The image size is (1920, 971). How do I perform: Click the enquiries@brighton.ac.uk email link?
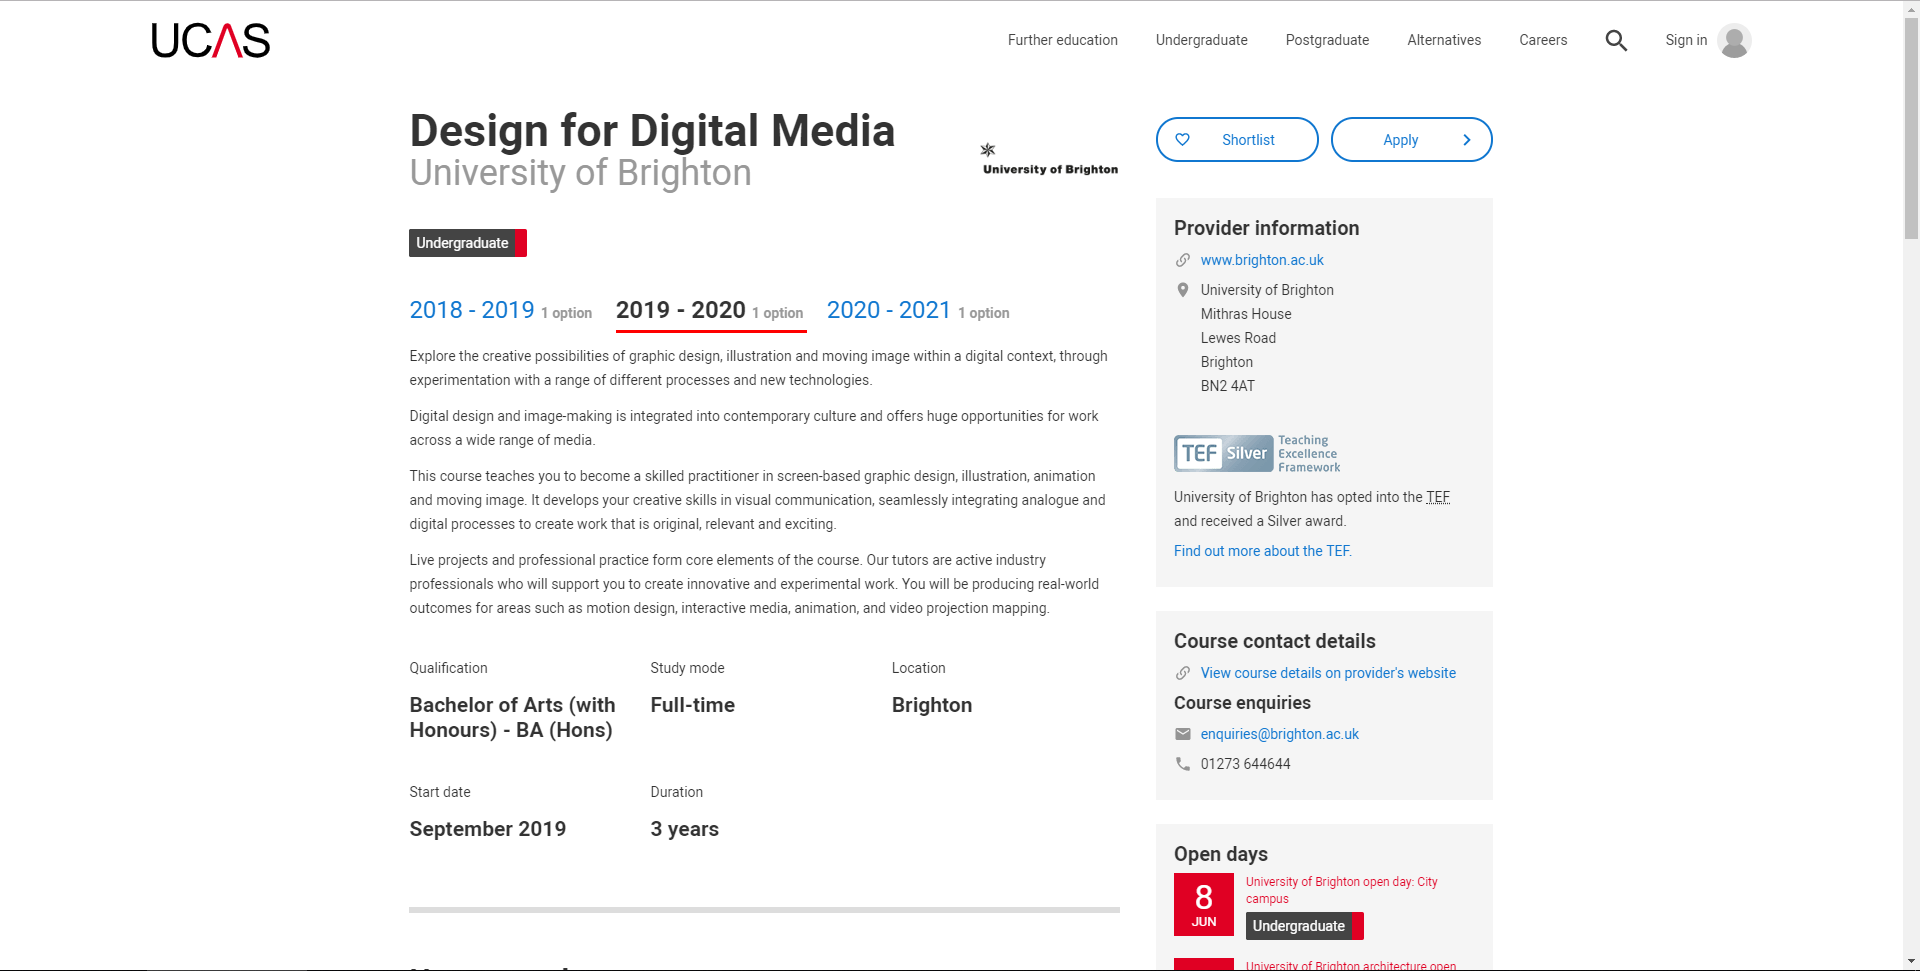1279,734
